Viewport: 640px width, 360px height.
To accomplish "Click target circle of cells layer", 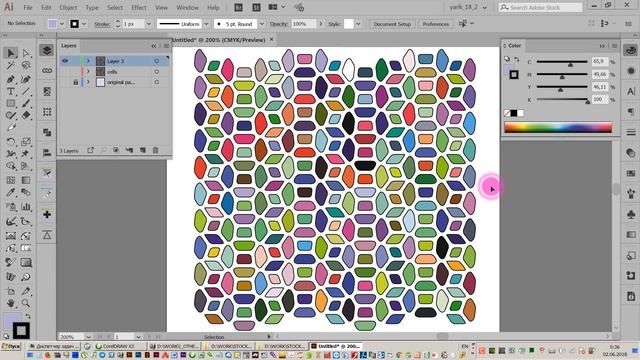I will (156, 71).
